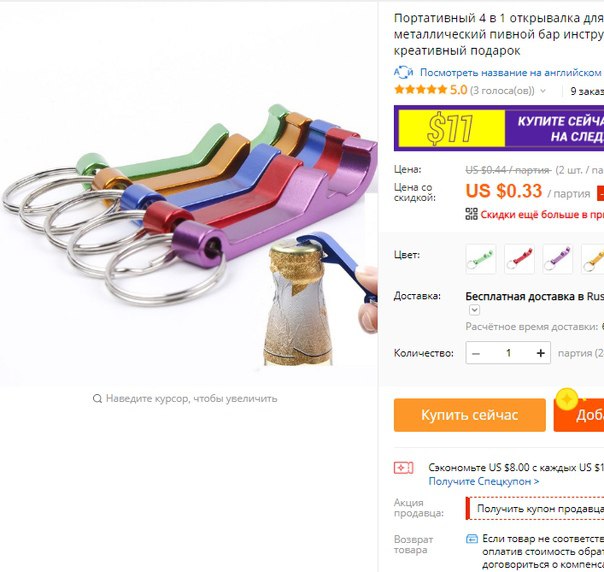This screenshot has width=604, height=572.
Task: Decrease quantity with the minus button
Action: pos(476,353)
